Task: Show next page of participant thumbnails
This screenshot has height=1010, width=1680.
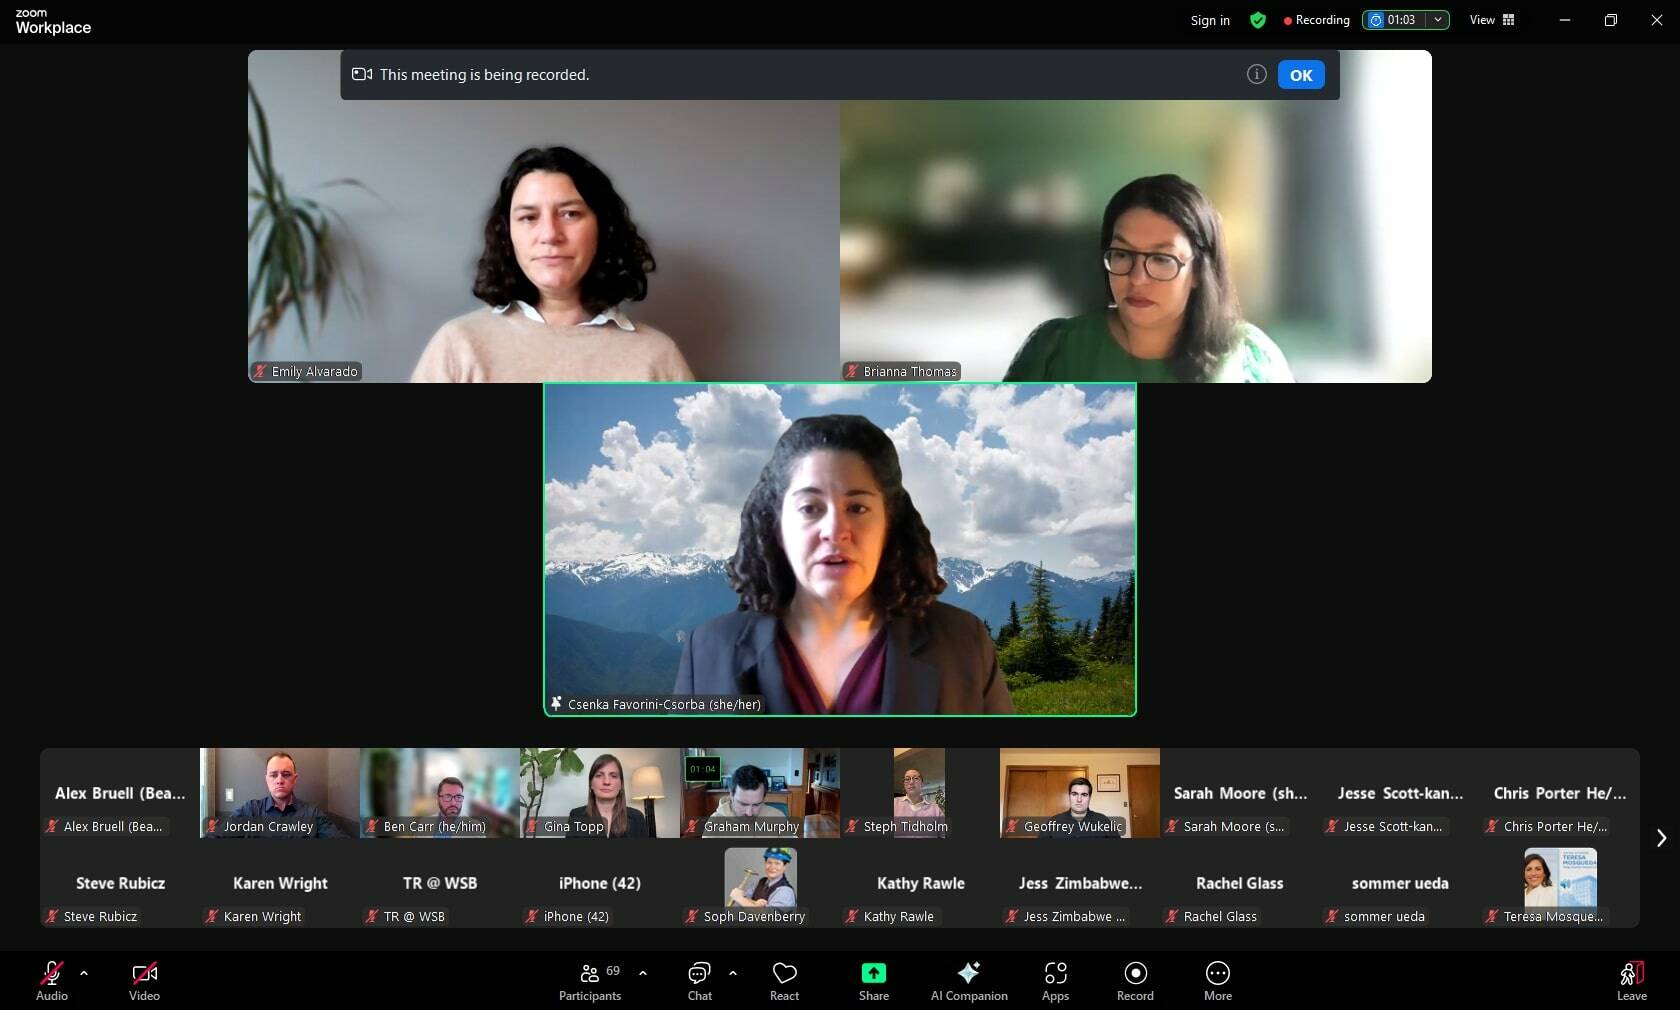Action: [x=1661, y=838]
